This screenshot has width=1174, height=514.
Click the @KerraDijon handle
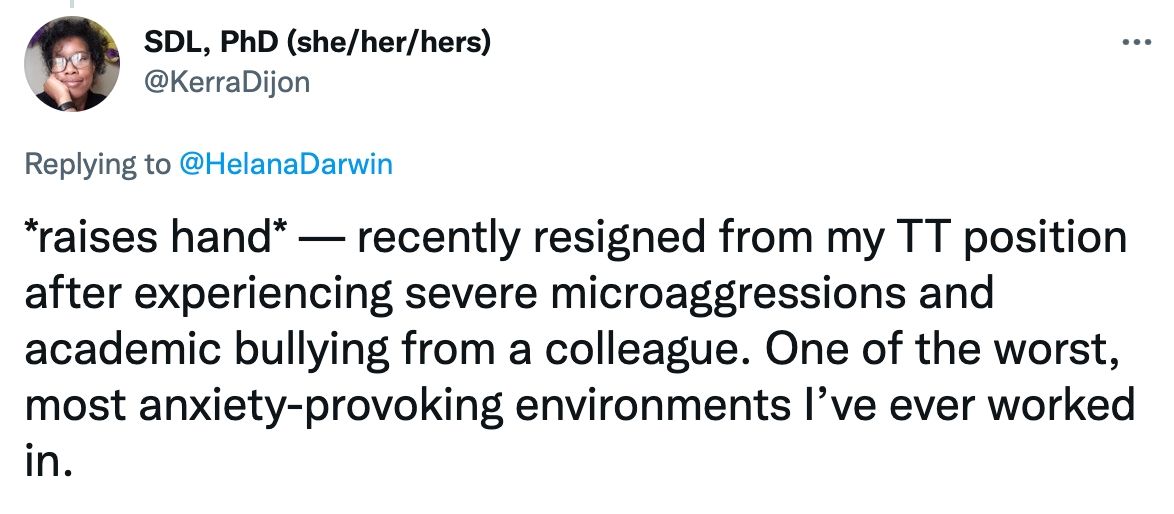pyautogui.click(x=226, y=81)
